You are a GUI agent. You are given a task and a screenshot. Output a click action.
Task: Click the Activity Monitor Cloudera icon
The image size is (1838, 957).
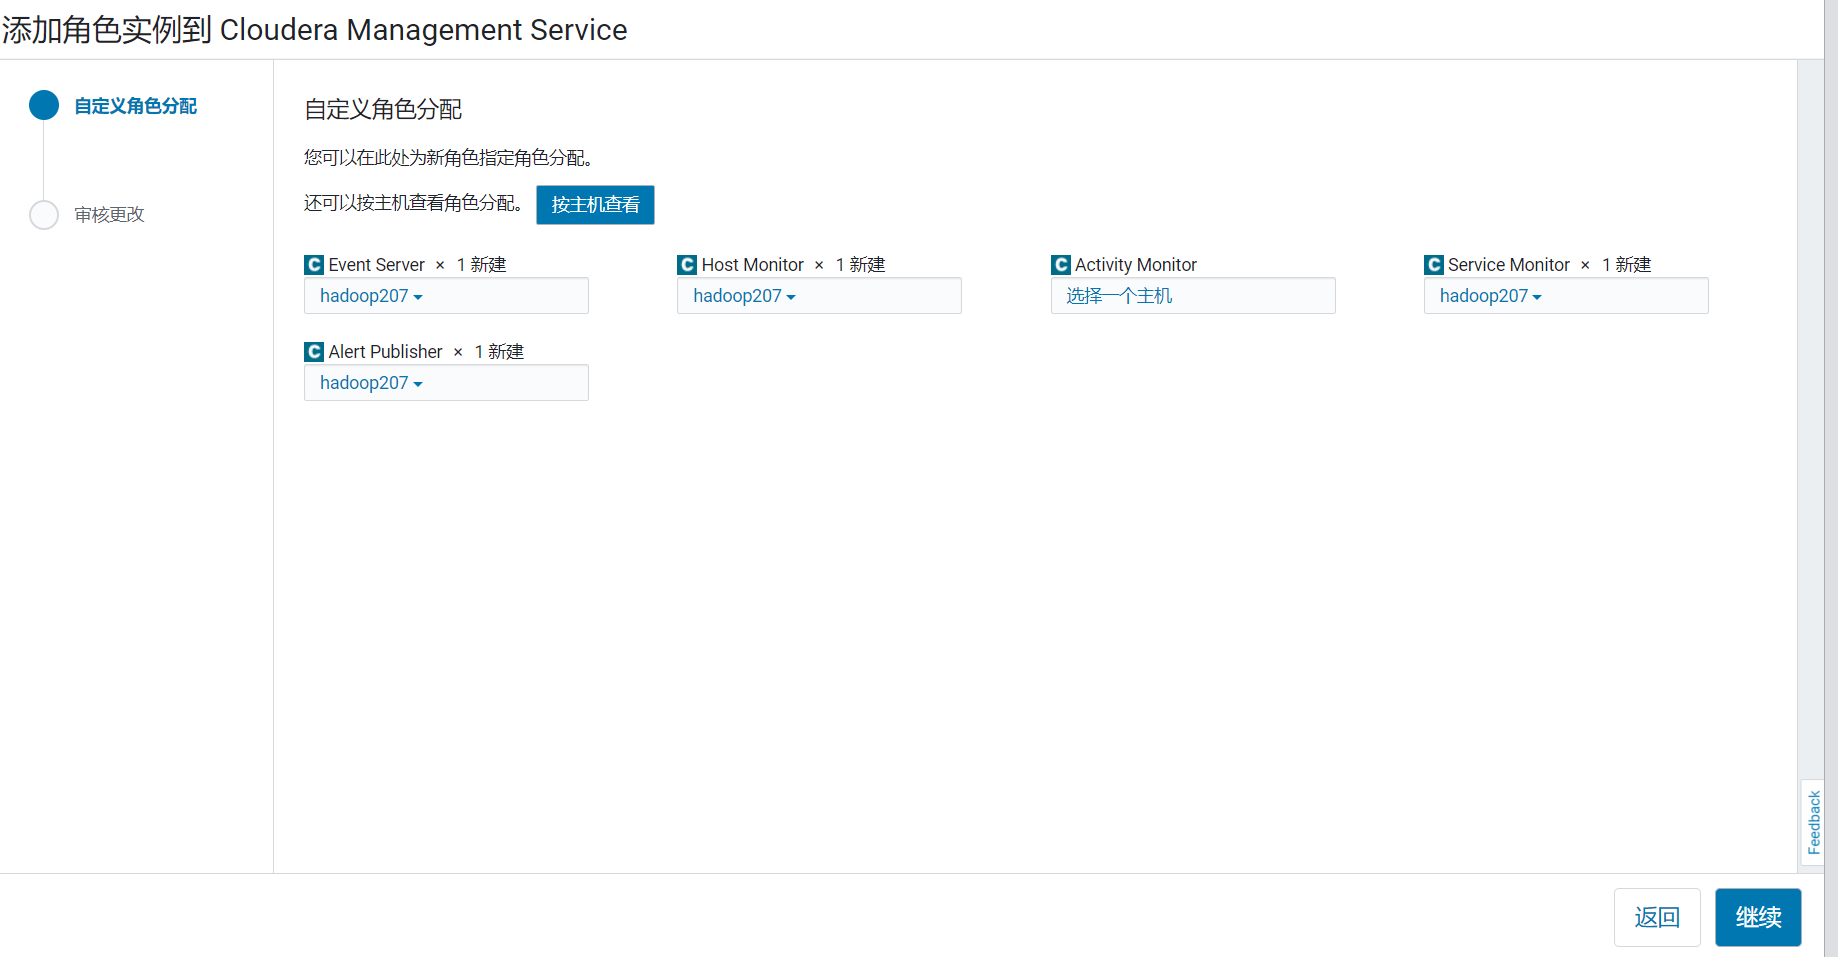[1061, 265]
